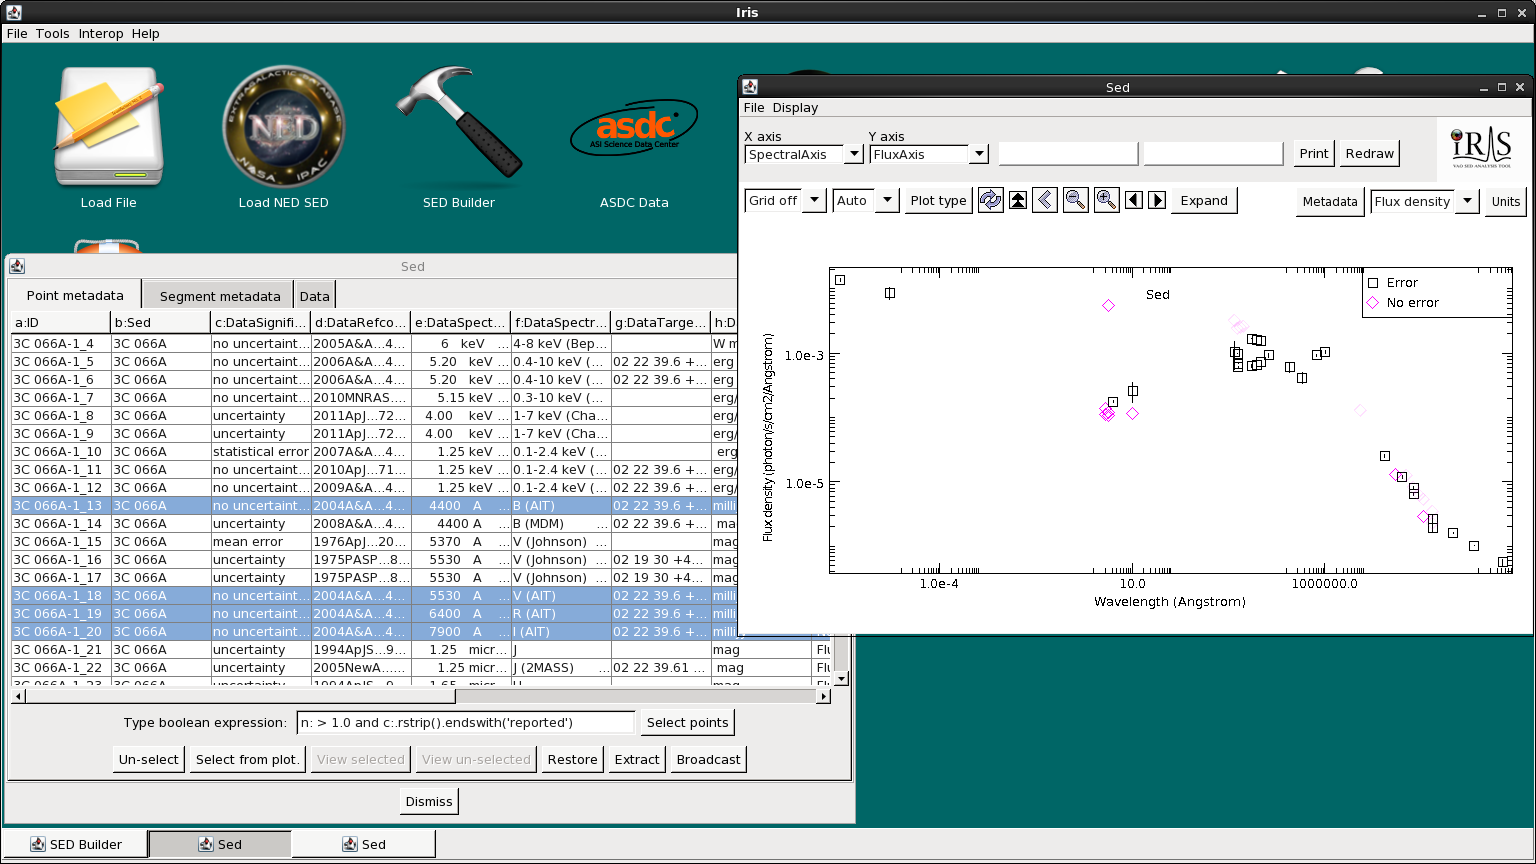Screen dimensions: 1536x864
Task: Click the Select points button
Action: point(687,722)
